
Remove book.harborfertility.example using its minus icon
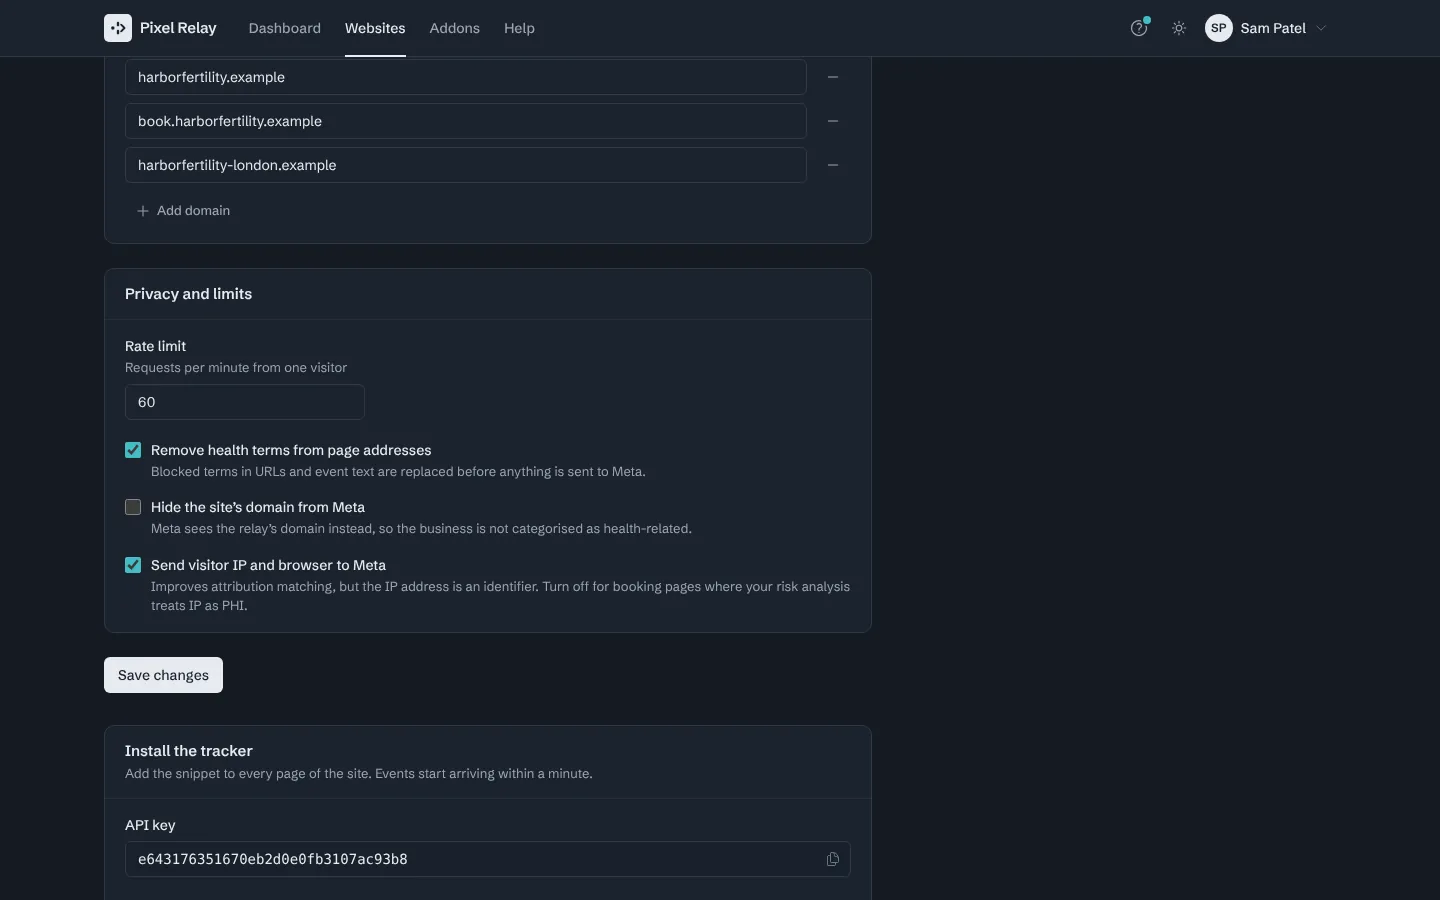click(833, 121)
